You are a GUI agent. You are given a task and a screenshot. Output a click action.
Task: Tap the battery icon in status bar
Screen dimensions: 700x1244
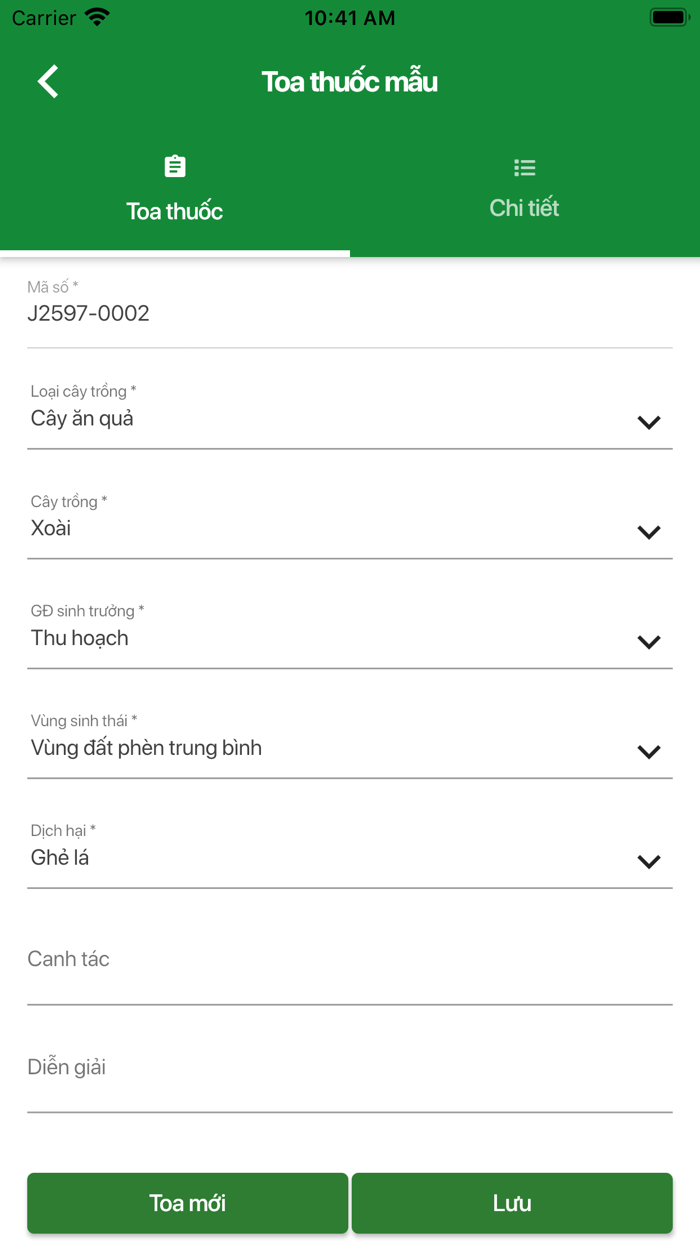click(x=667, y=17)
